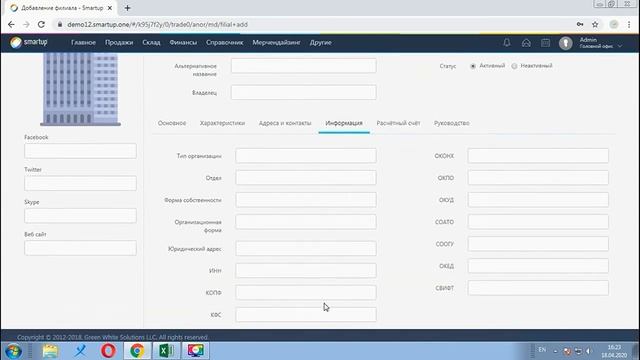Switch to the Руководство tab
640x360 pixels.
pyautogui.click(x=451, y=123)
